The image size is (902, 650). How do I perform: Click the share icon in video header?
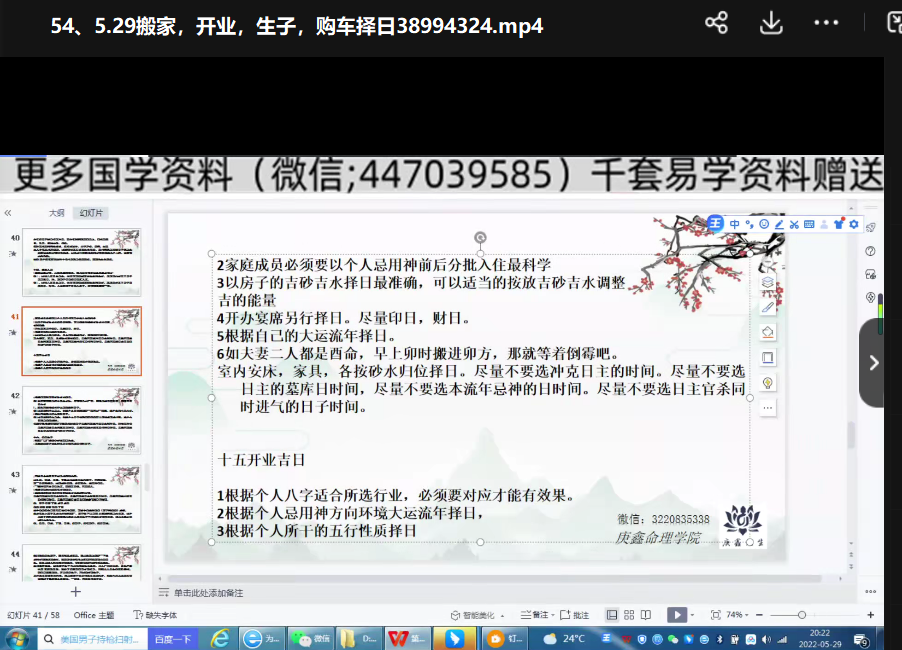(x=716, y=23)
